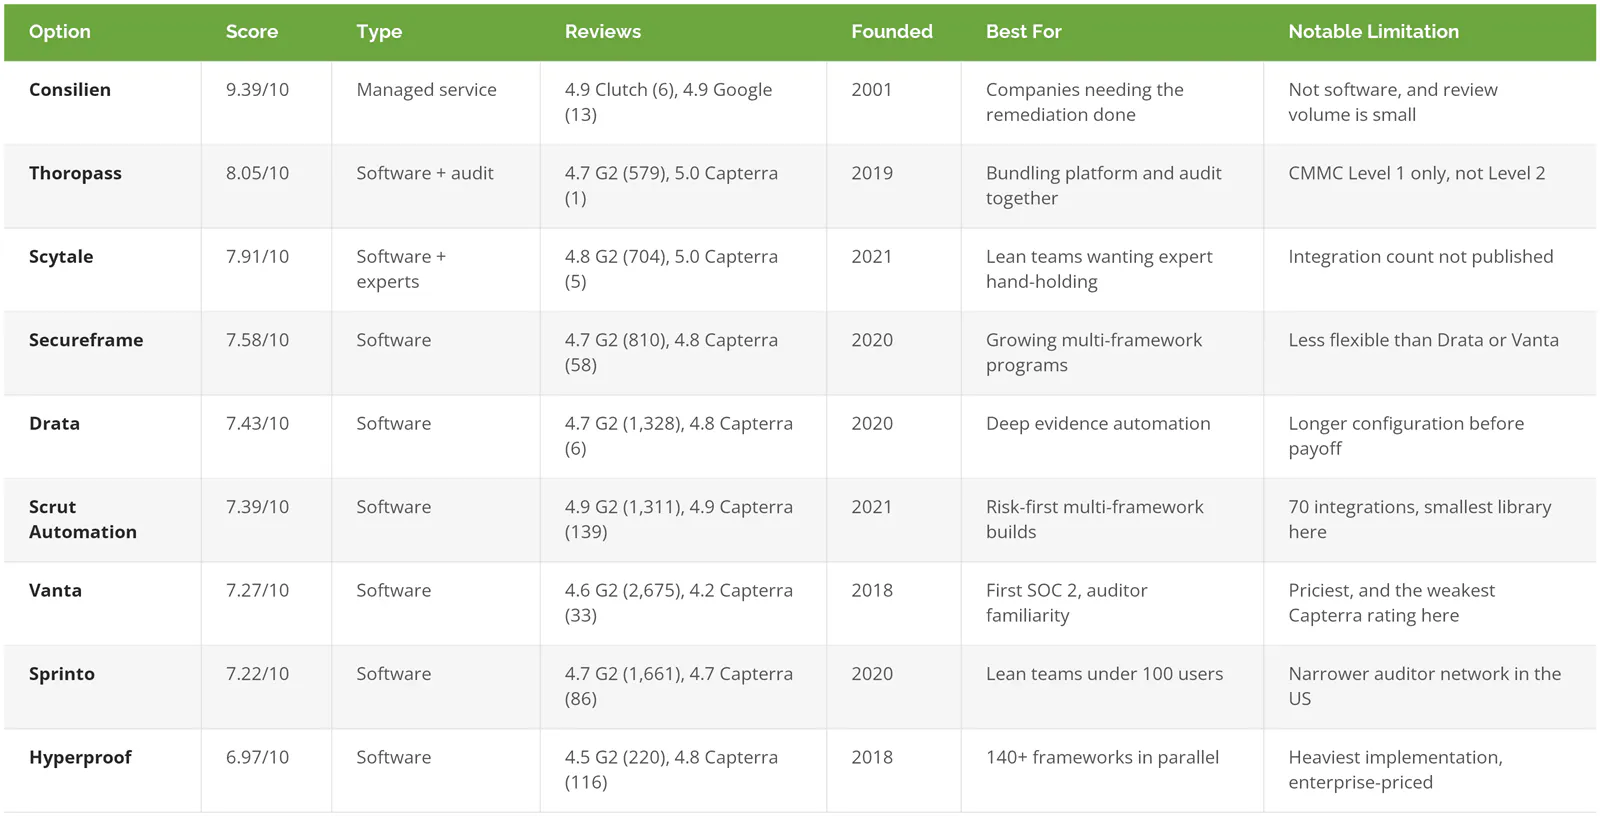Click the 4.8 G2 (704) reviews cell
The height and width of the screenshot is (816, 1600).
pos(671,269)
